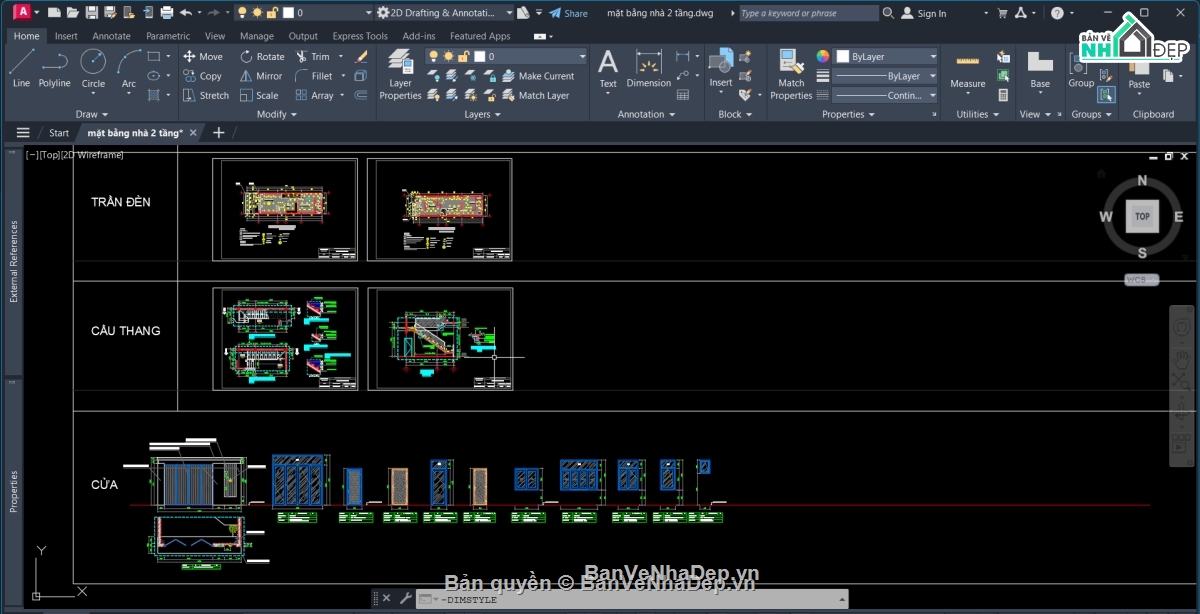This screenshot has height=614, width=1200.
Task: Open the Start file tab
Action: (59, 133)
